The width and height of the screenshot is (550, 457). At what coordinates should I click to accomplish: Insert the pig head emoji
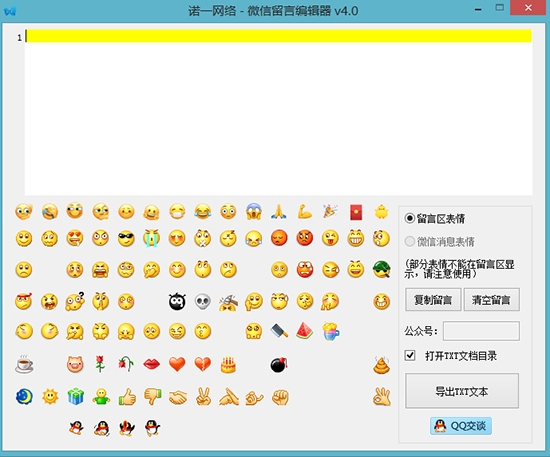(75, 364)
